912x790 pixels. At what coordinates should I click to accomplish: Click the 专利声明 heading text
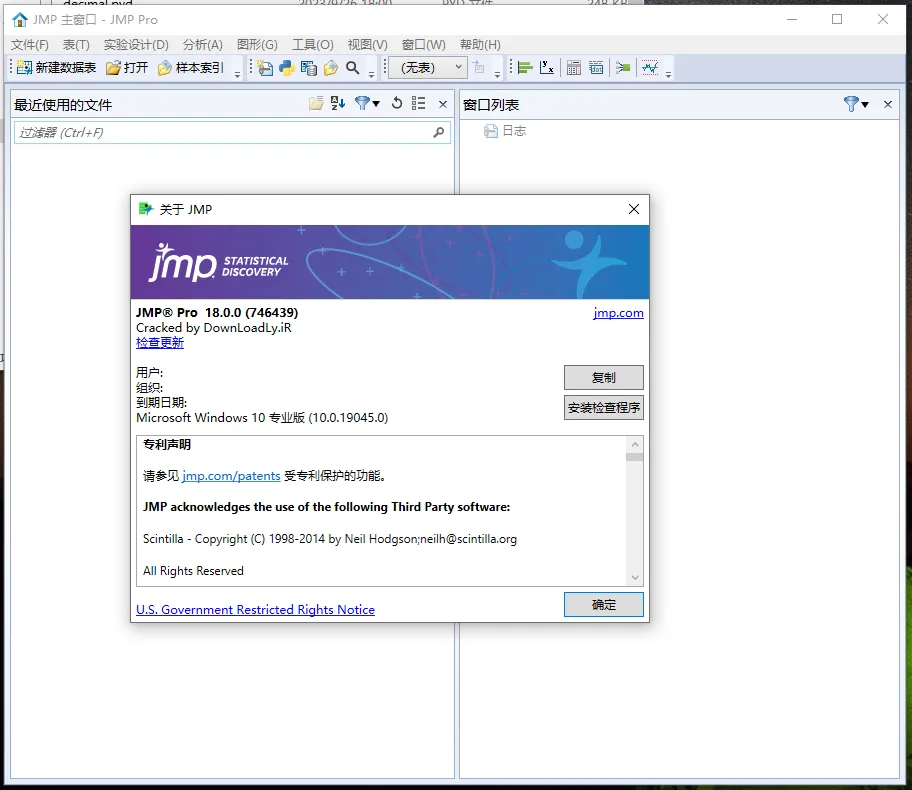pos(167,444)
